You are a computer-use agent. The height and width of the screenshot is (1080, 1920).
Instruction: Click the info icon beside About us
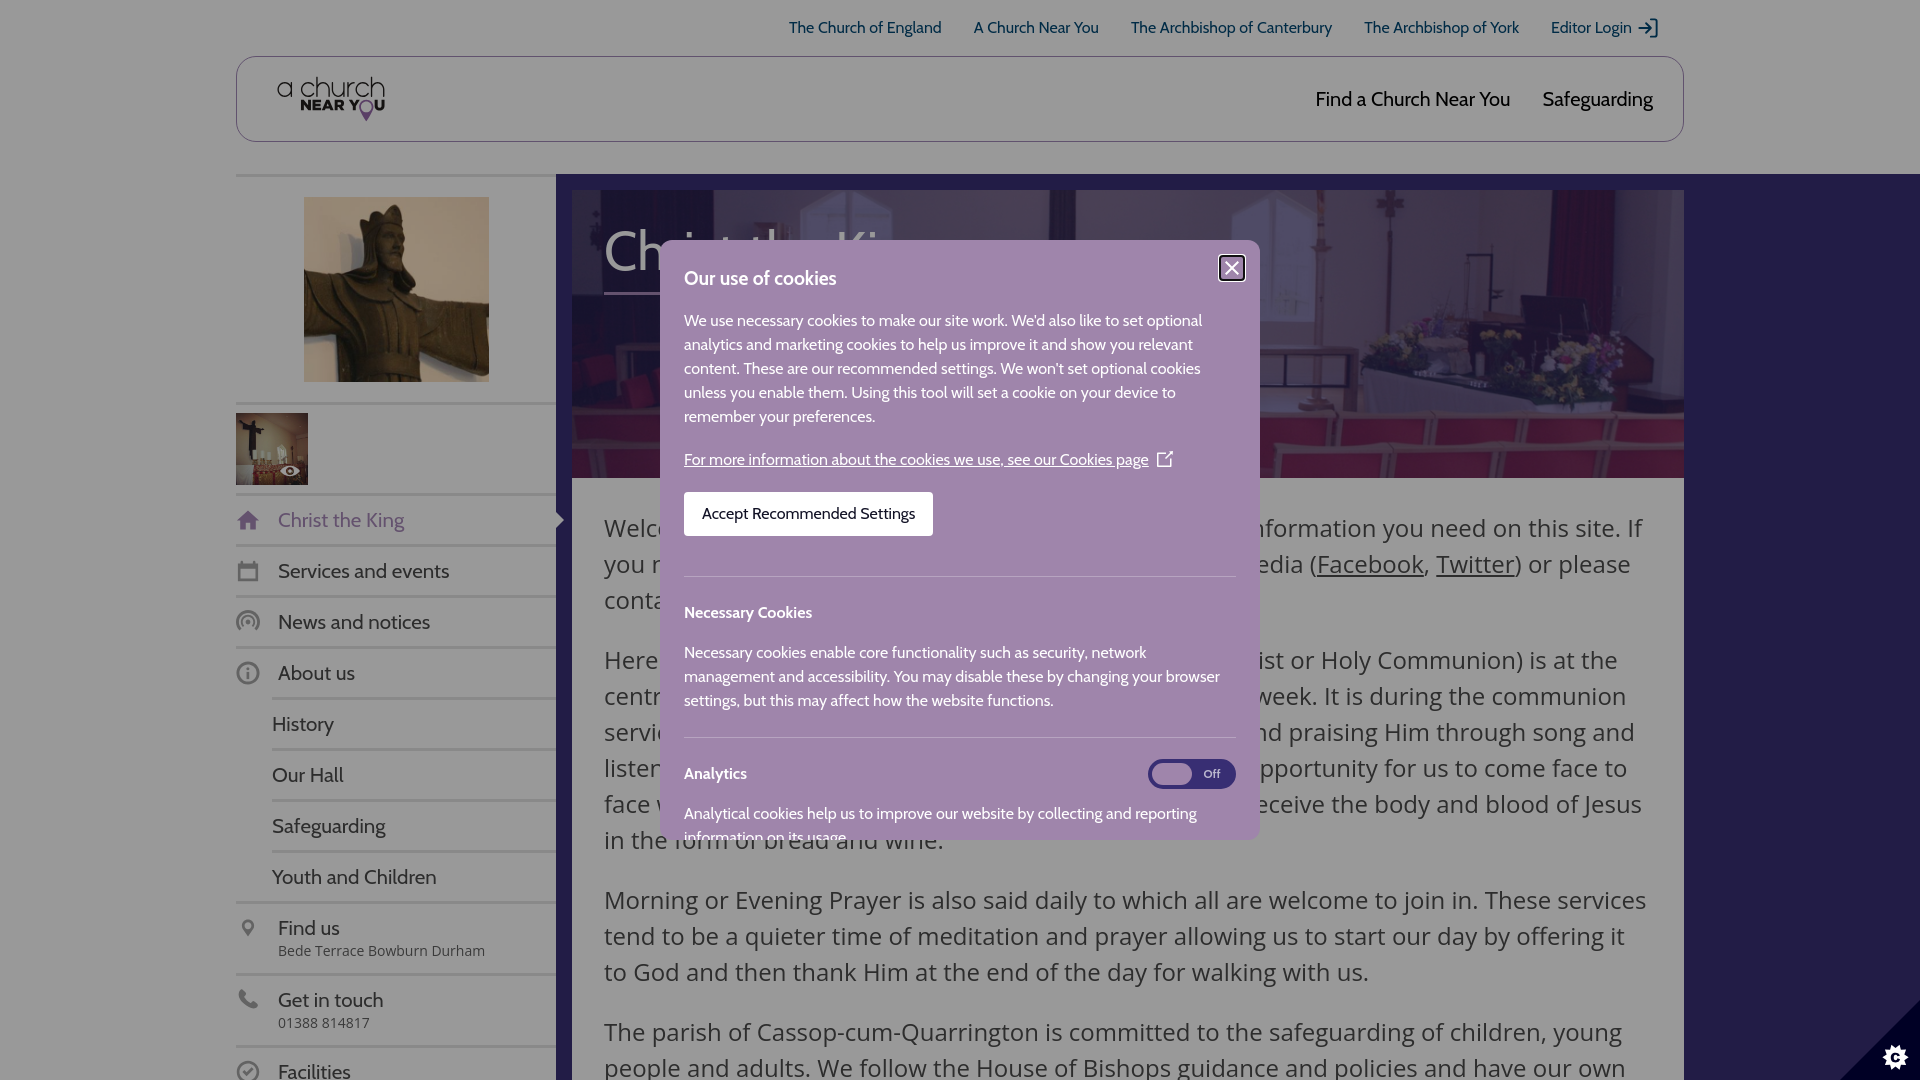click(248, 673)
